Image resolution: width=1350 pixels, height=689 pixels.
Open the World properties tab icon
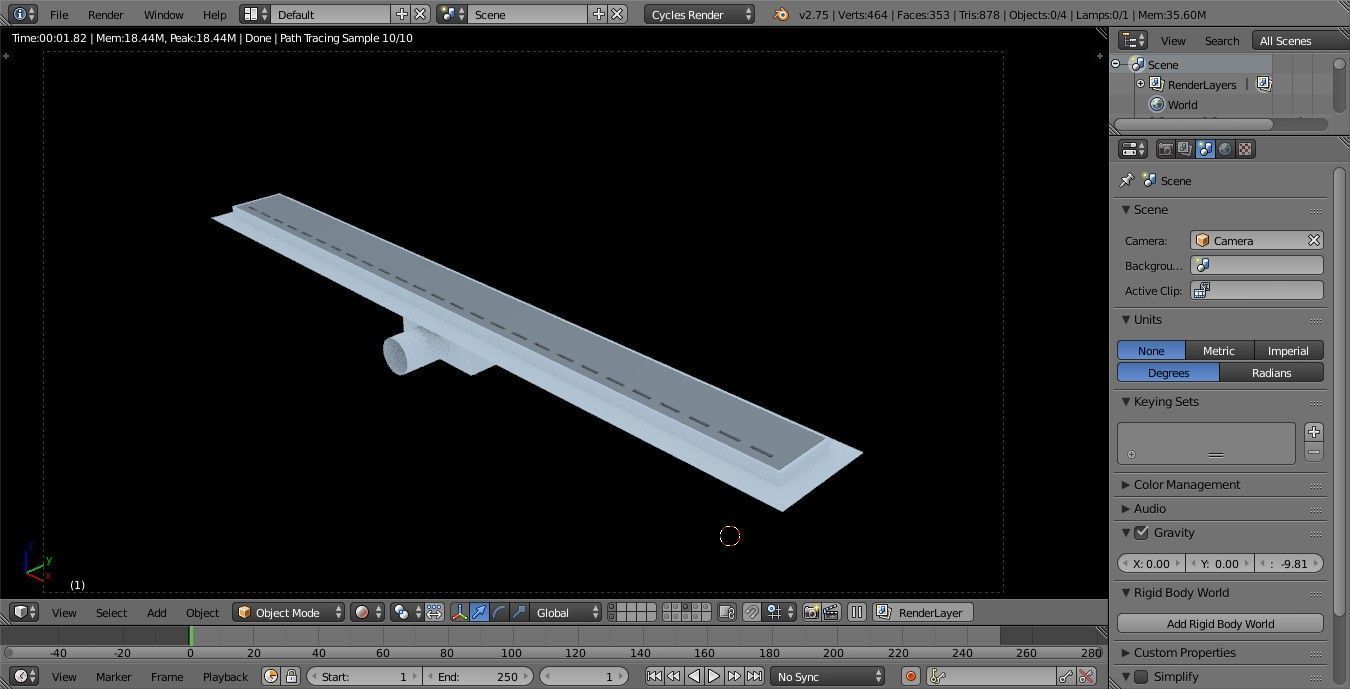pos(1225,149)
